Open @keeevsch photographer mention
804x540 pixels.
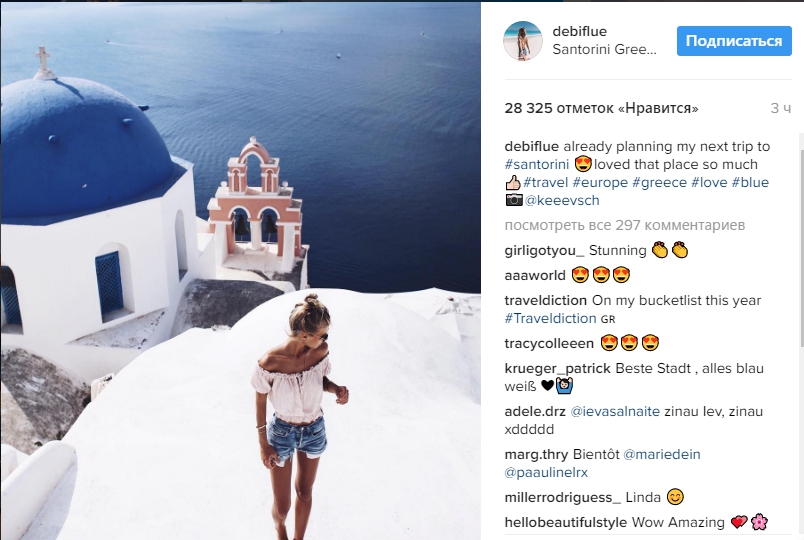coord(562,201)
